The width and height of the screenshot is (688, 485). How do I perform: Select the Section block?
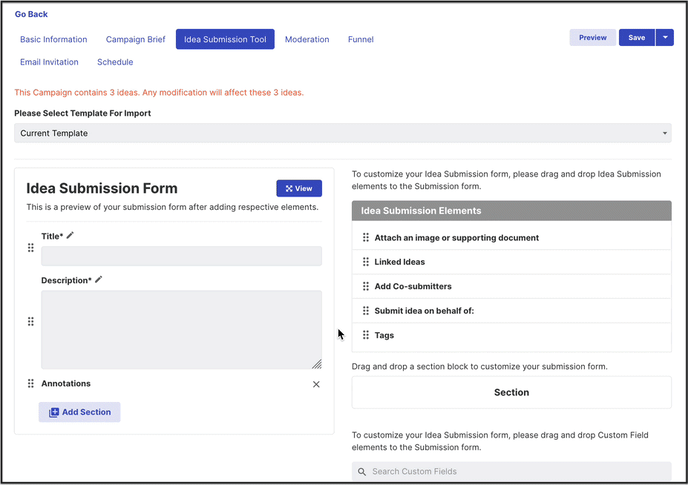(x=511, y=392)
